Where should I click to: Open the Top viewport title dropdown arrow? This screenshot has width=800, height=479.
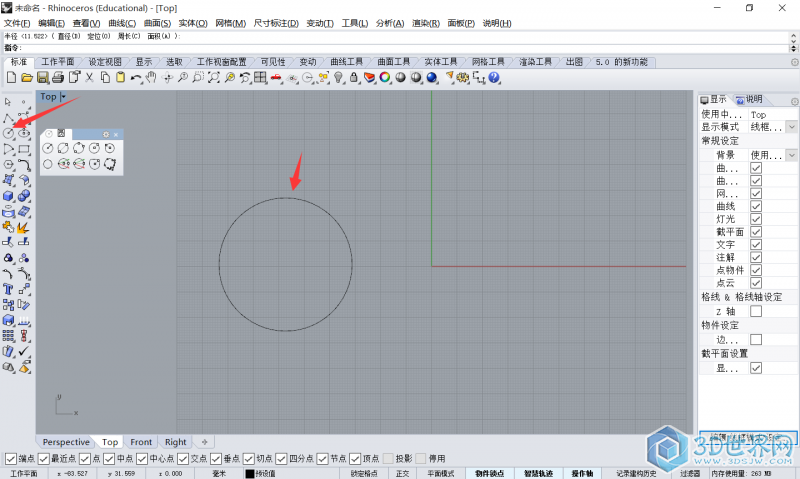click(x=63, y=96)
